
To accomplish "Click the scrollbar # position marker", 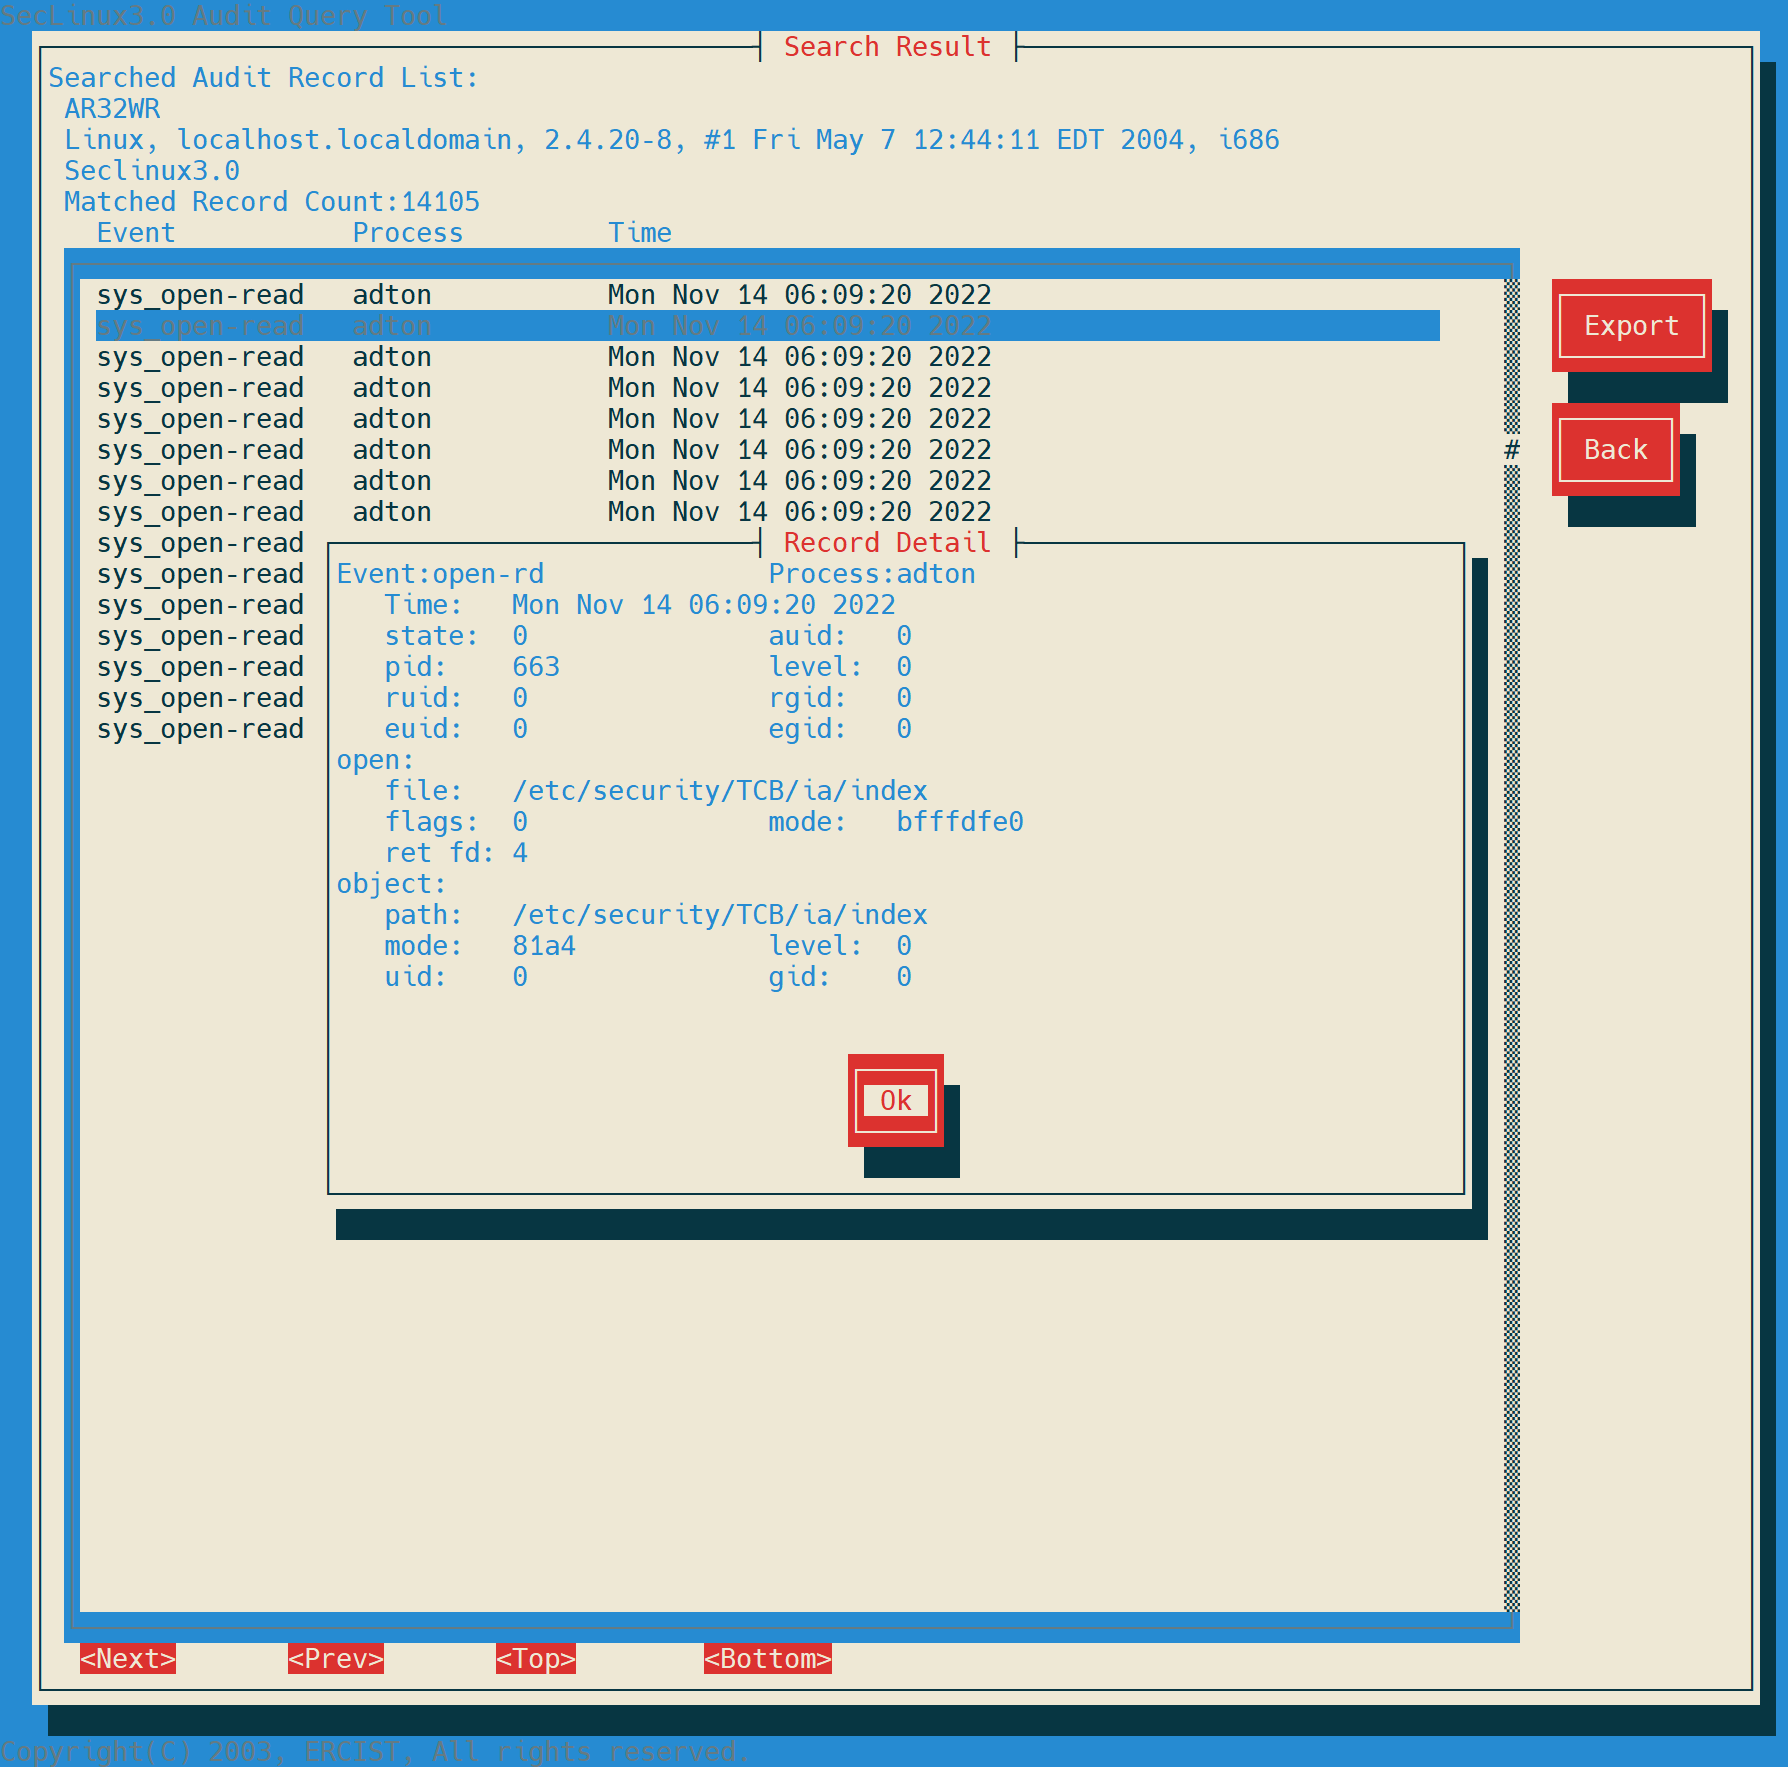I will [x=1512, y=450].
